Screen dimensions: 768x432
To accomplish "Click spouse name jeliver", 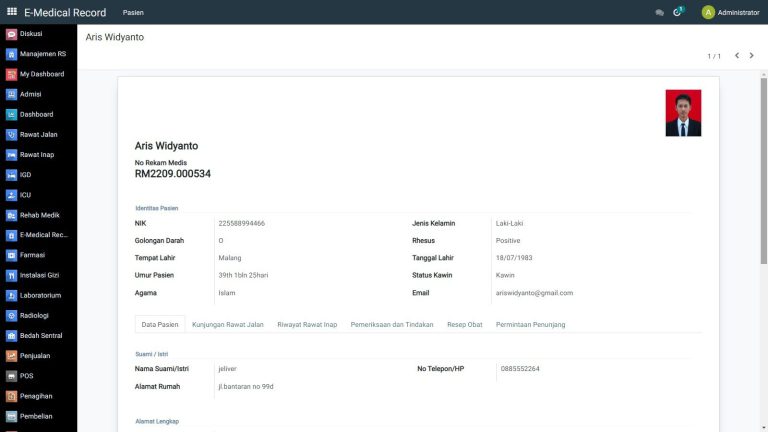I will coord(227,369).
